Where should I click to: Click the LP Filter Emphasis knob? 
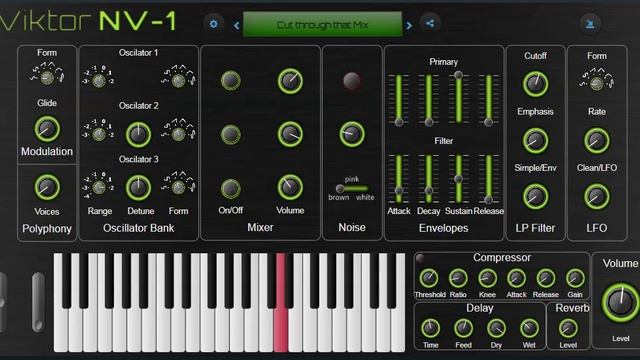point(535,140)
